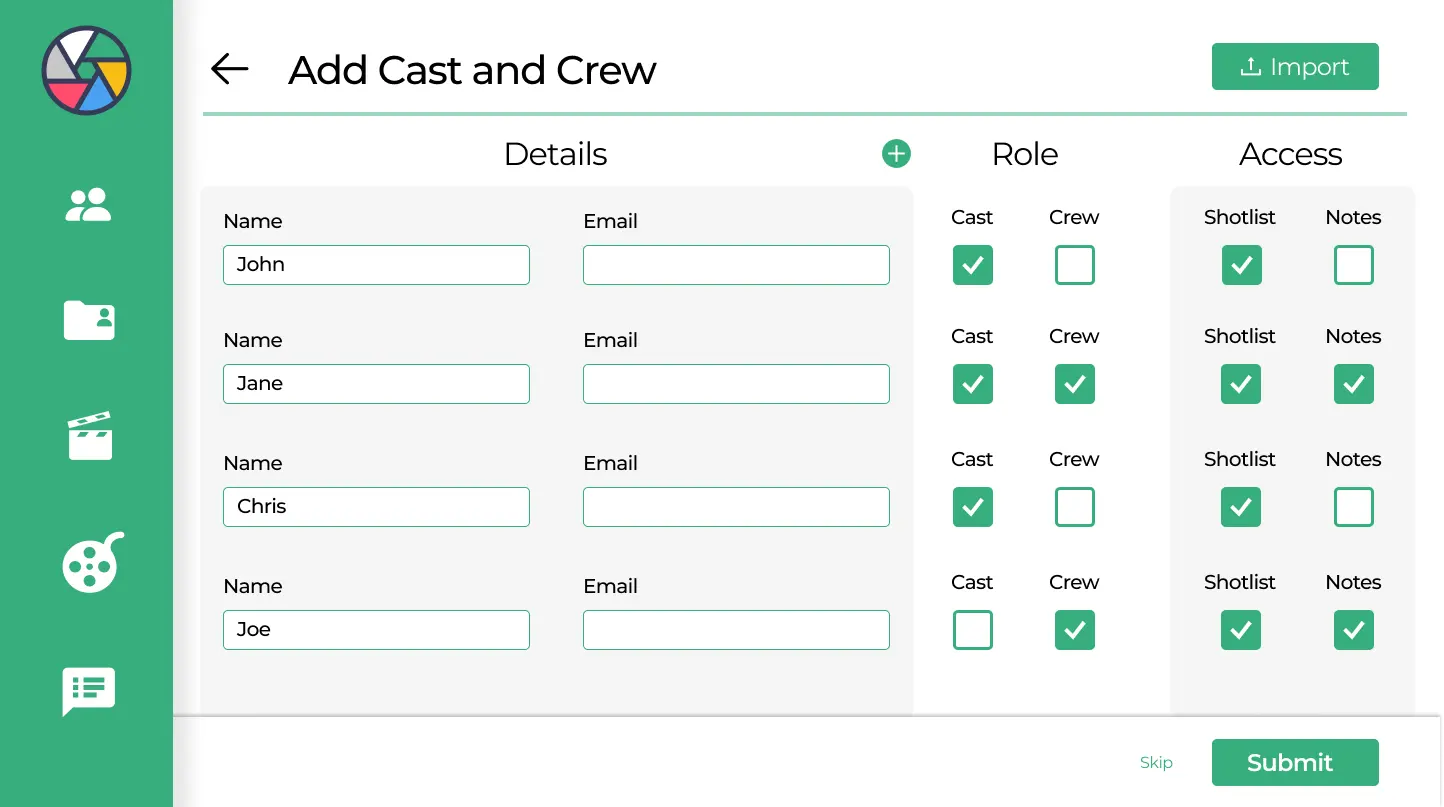
Task: Enable Crew role for John
Action: (x=1074, y=266)
